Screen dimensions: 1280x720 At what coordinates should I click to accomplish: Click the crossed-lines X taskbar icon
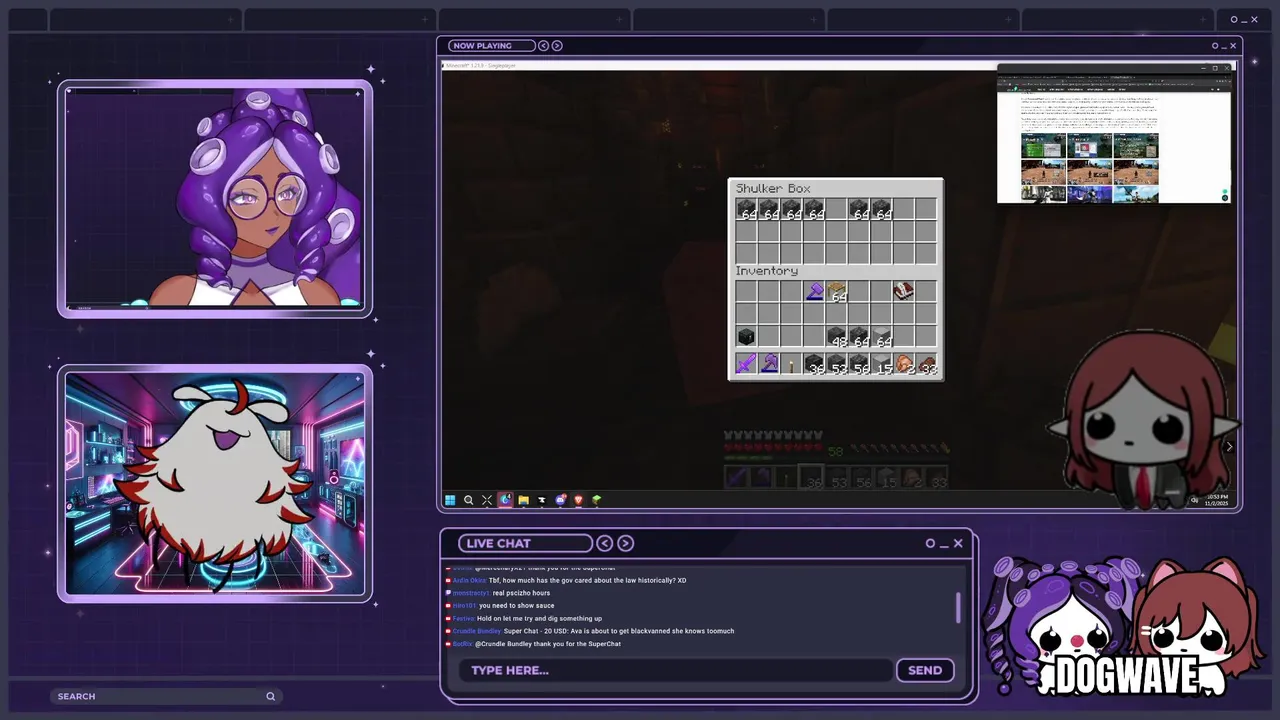[x=487, y=500]
